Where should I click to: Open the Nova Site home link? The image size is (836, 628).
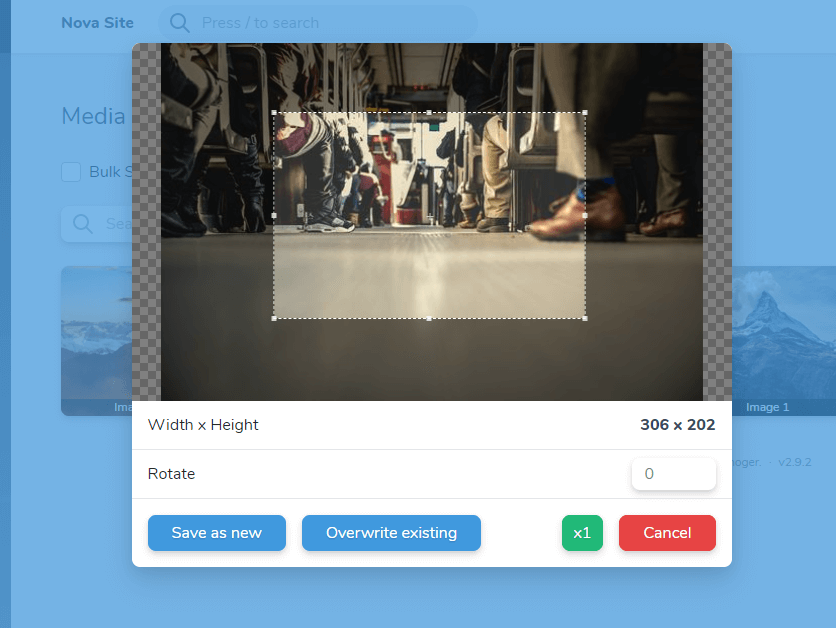(x=98, y=23)
